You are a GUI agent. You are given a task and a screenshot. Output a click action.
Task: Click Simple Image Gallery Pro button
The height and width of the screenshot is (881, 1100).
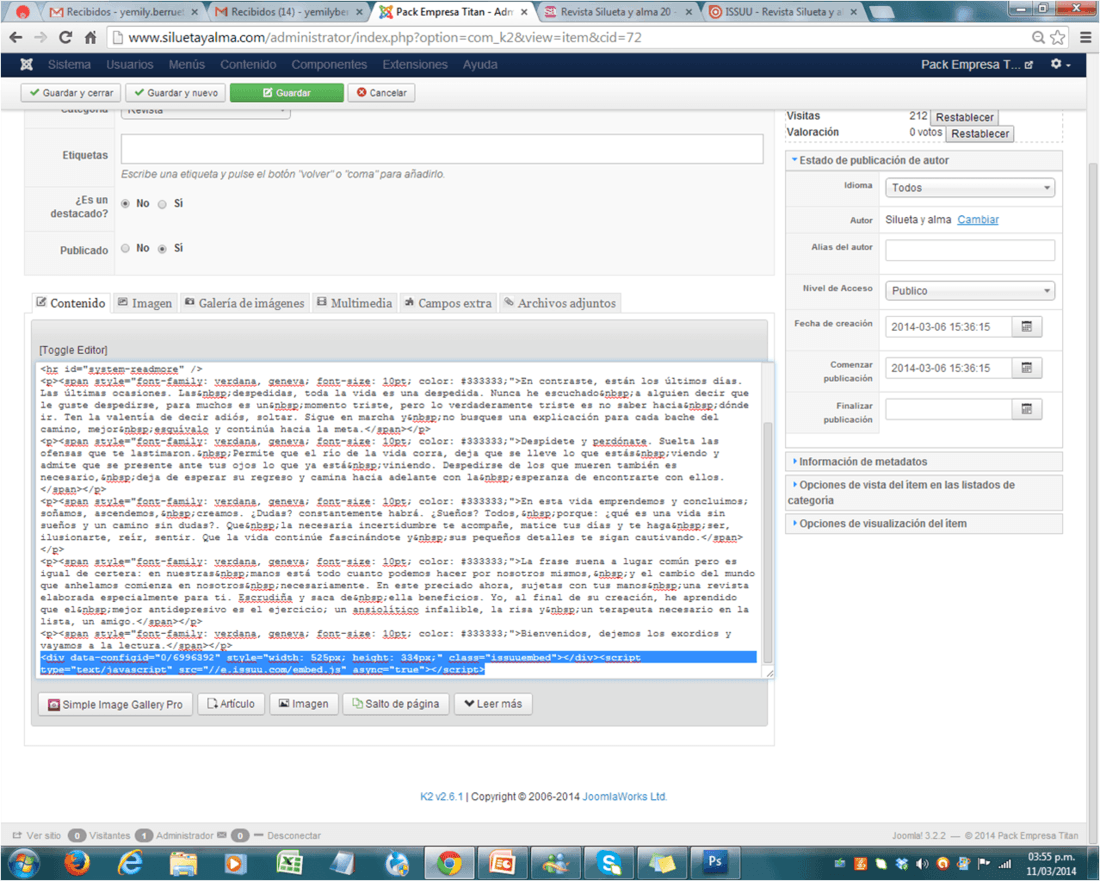pos(115,704)
